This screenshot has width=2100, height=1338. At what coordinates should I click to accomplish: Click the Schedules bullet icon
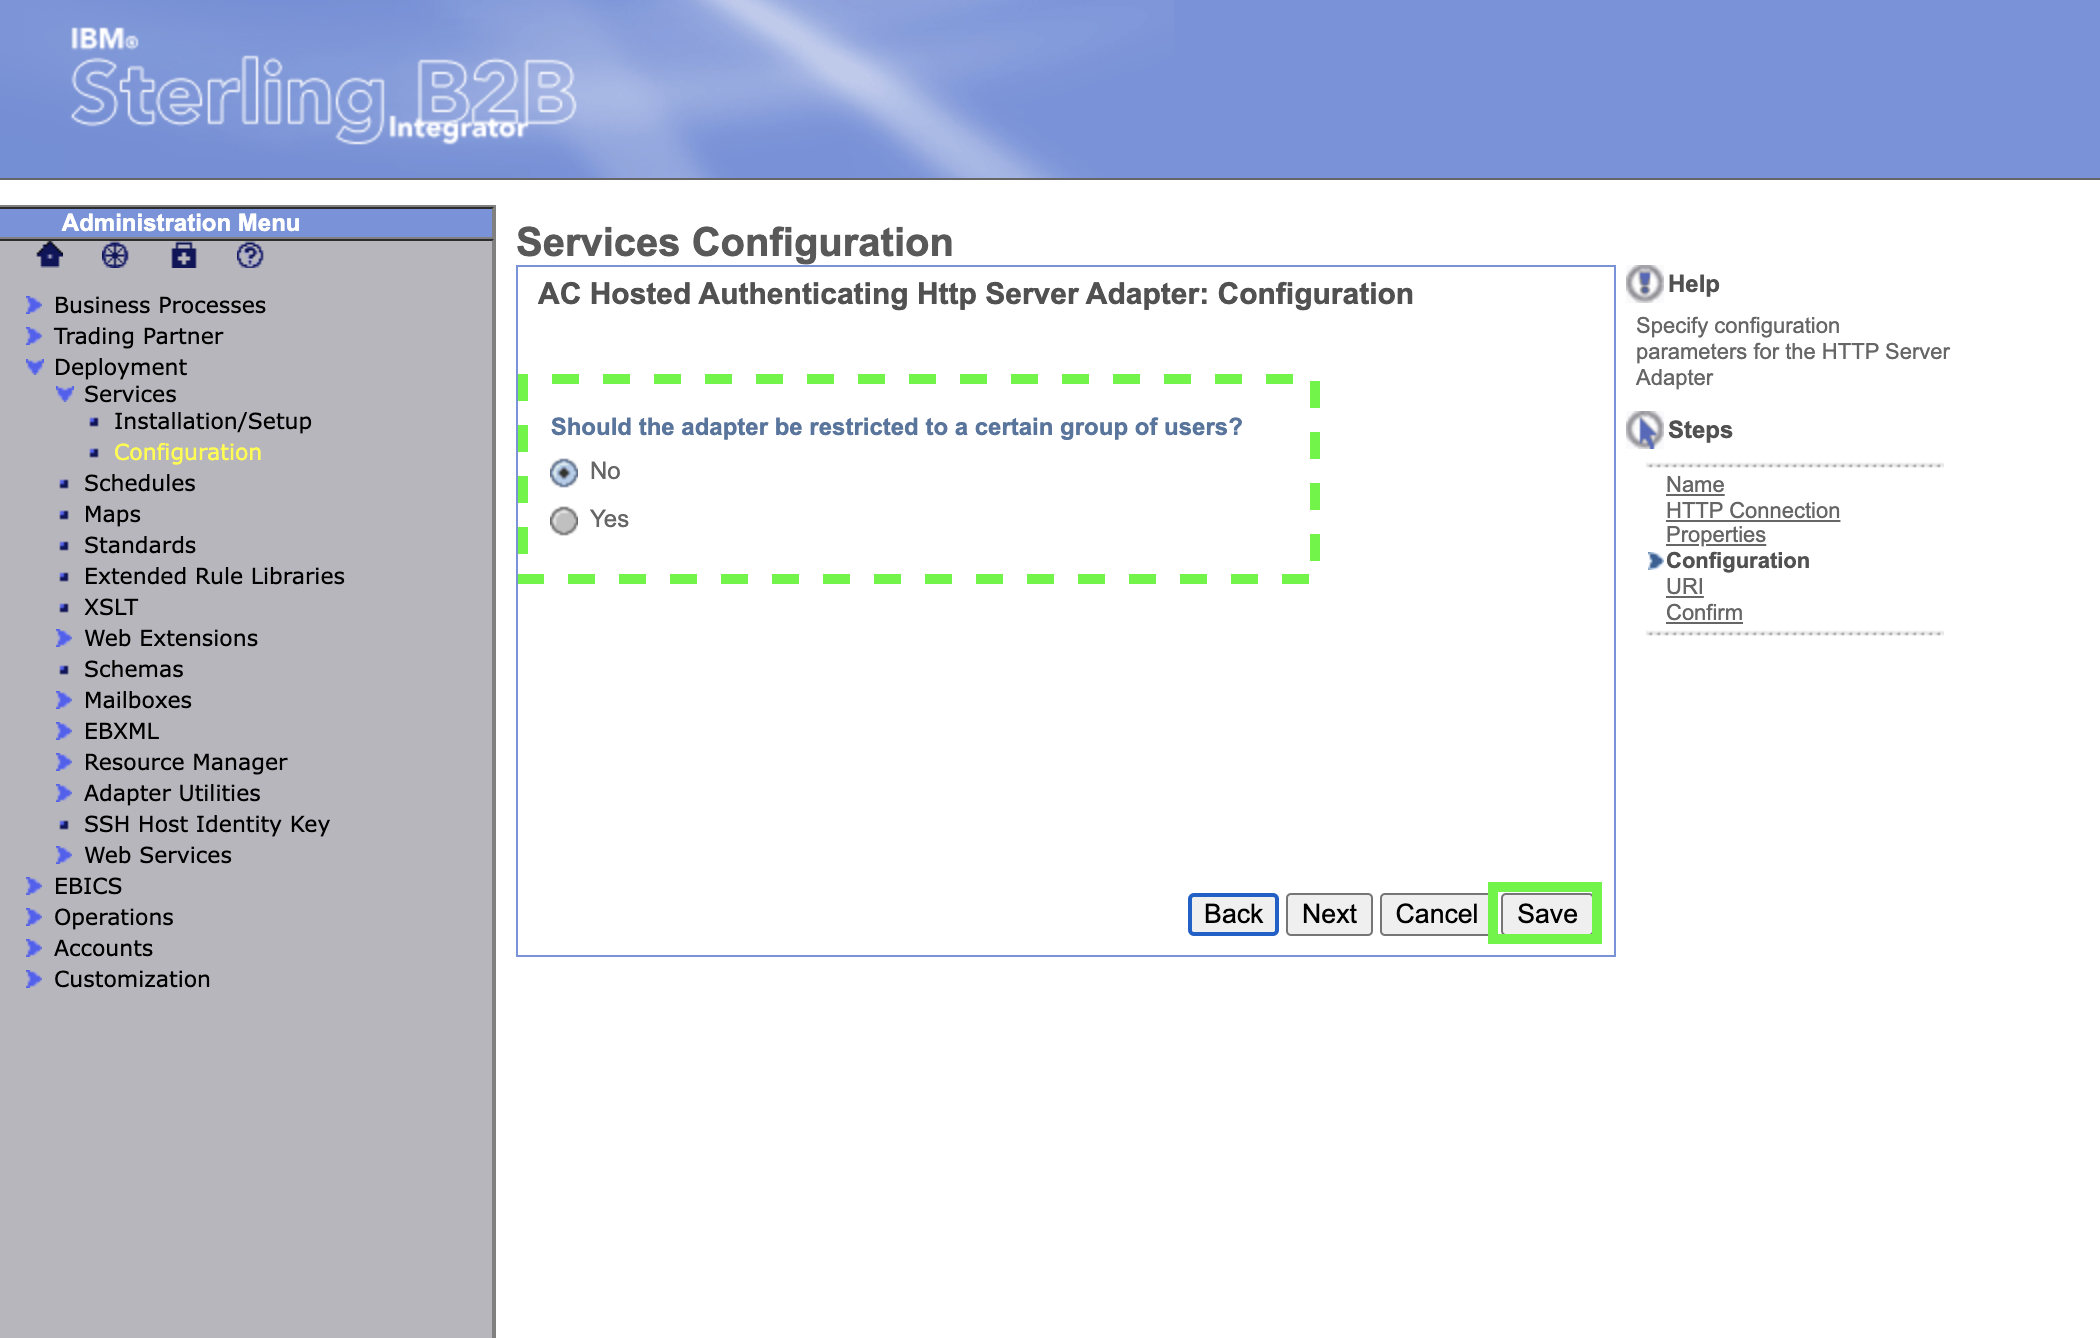coord(64,484)
